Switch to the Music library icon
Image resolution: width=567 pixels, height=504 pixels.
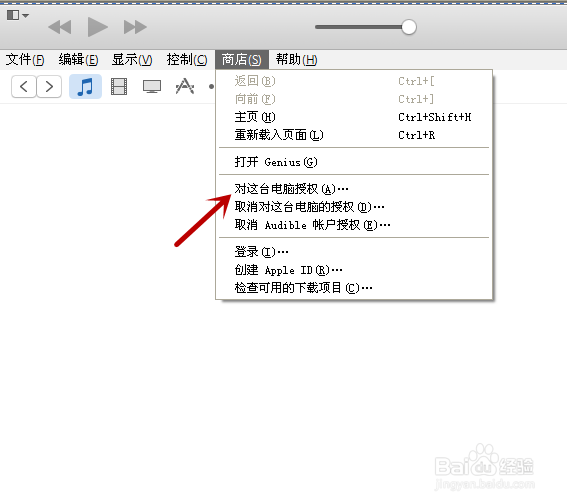click(85, 86)
